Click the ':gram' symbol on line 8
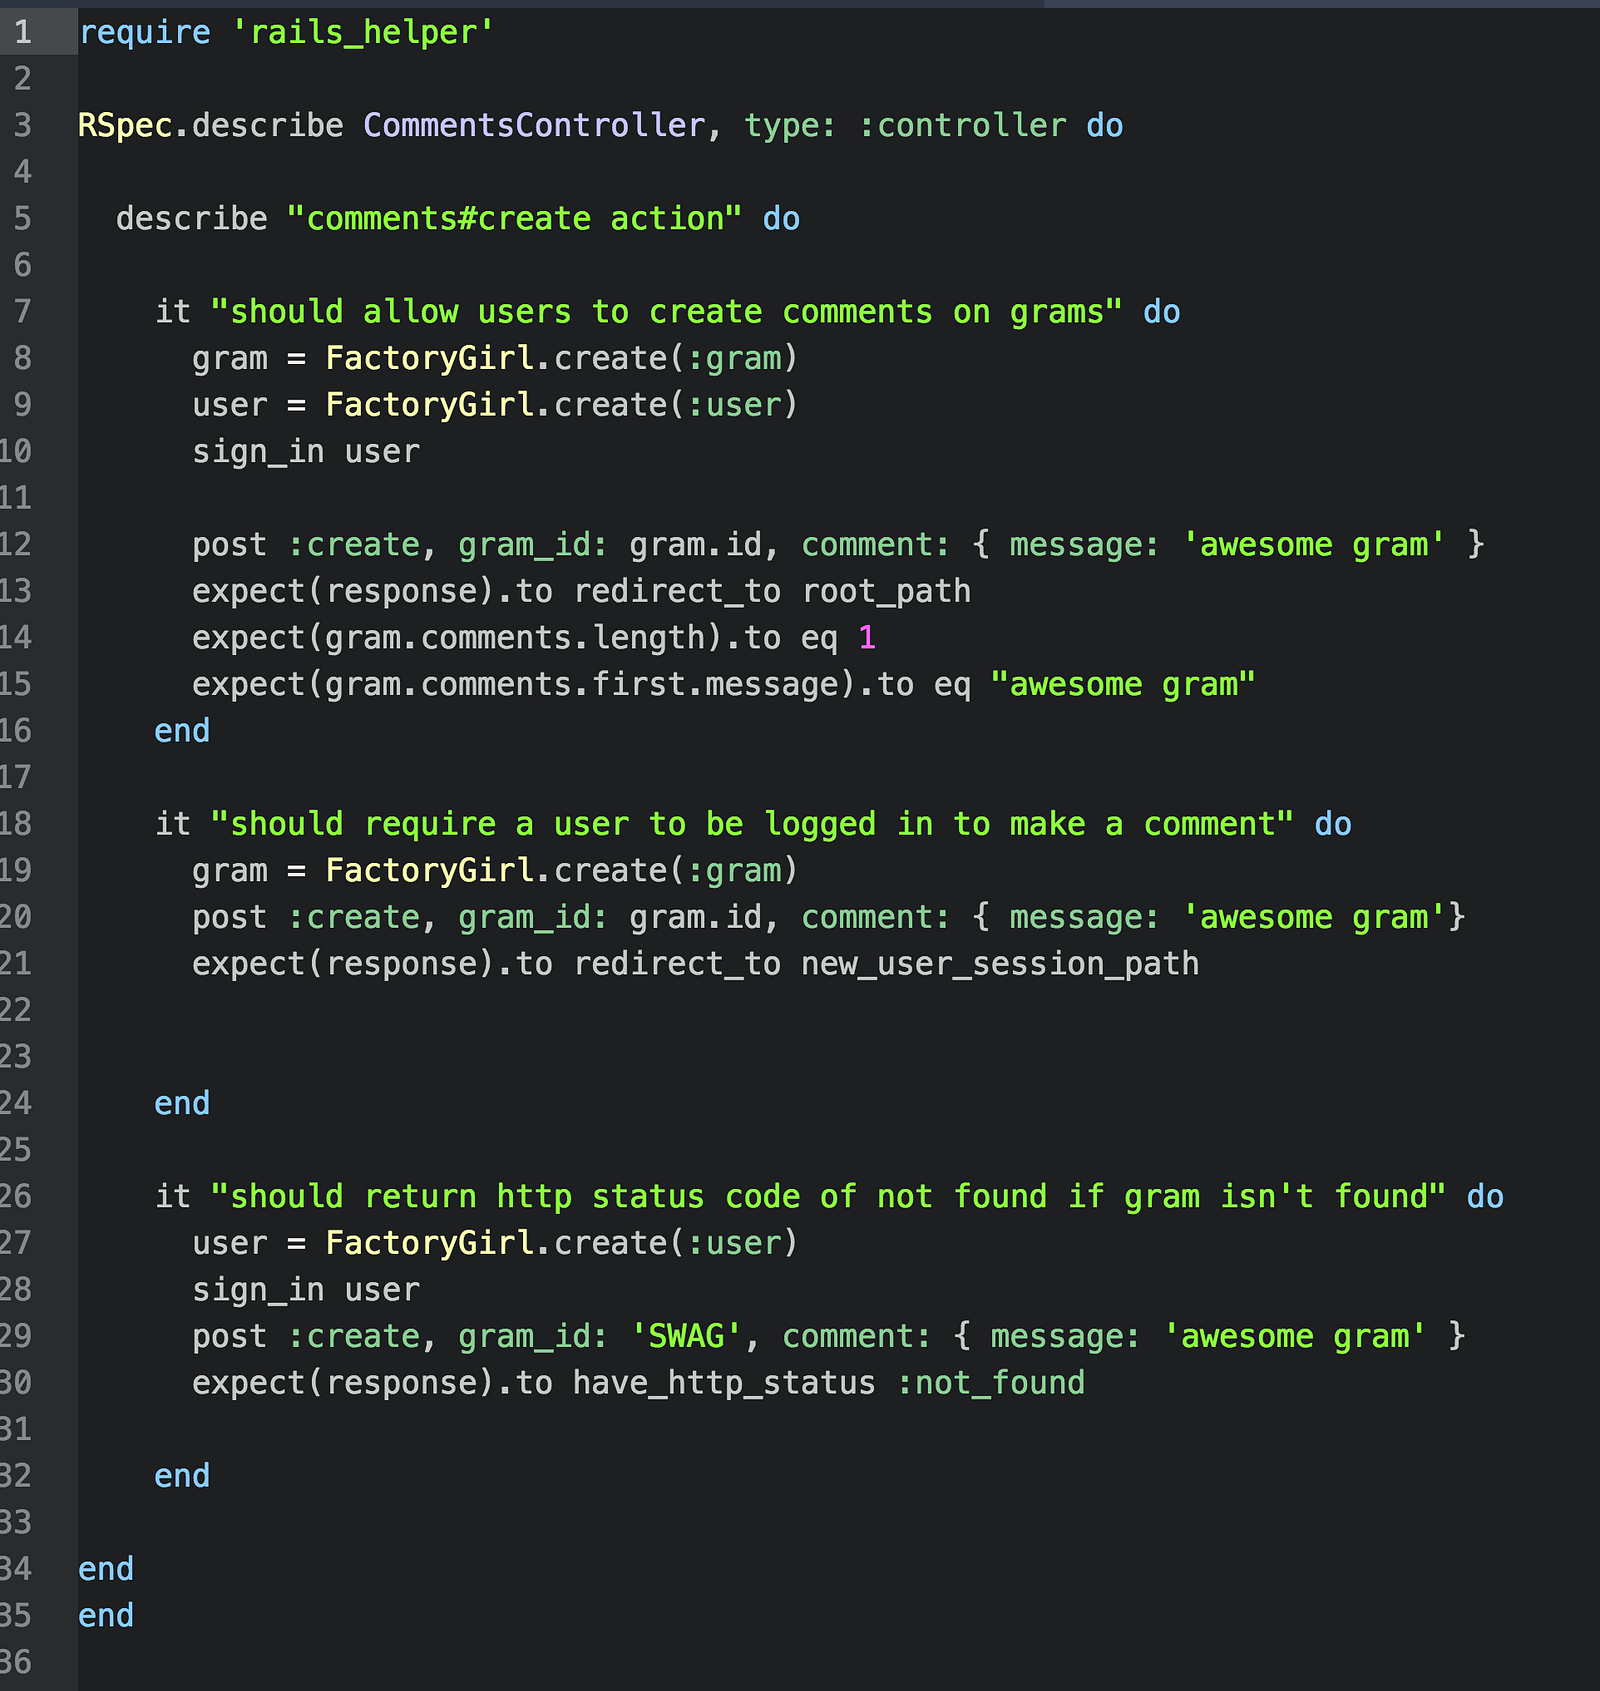1600x1691 pixels. click(x=734, y=358)
